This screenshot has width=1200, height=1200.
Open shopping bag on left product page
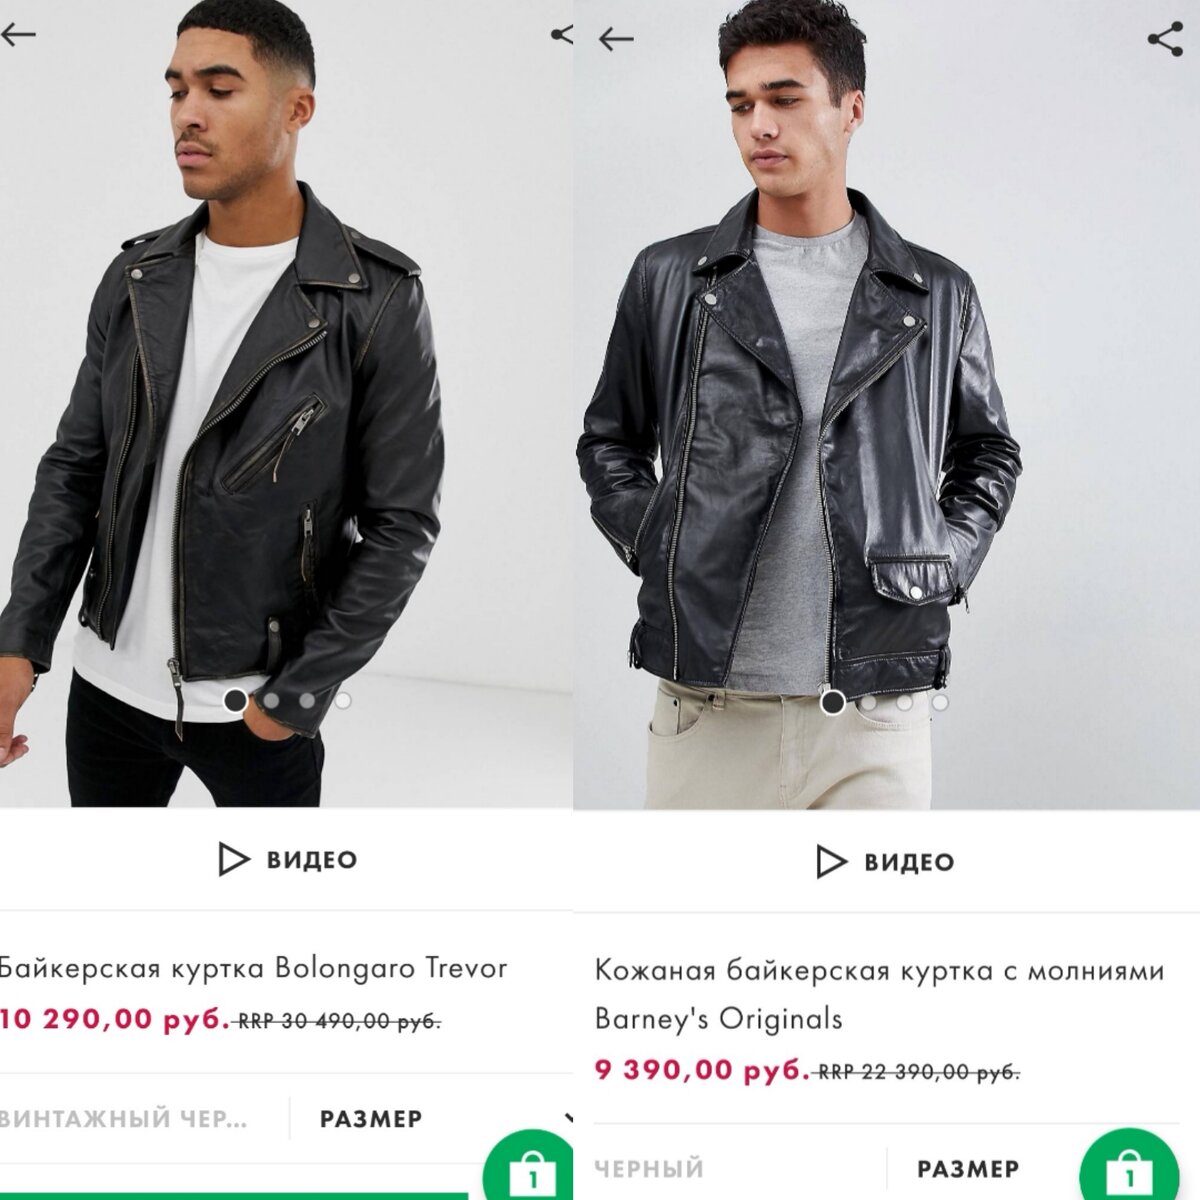click(x=531, y=1168)
